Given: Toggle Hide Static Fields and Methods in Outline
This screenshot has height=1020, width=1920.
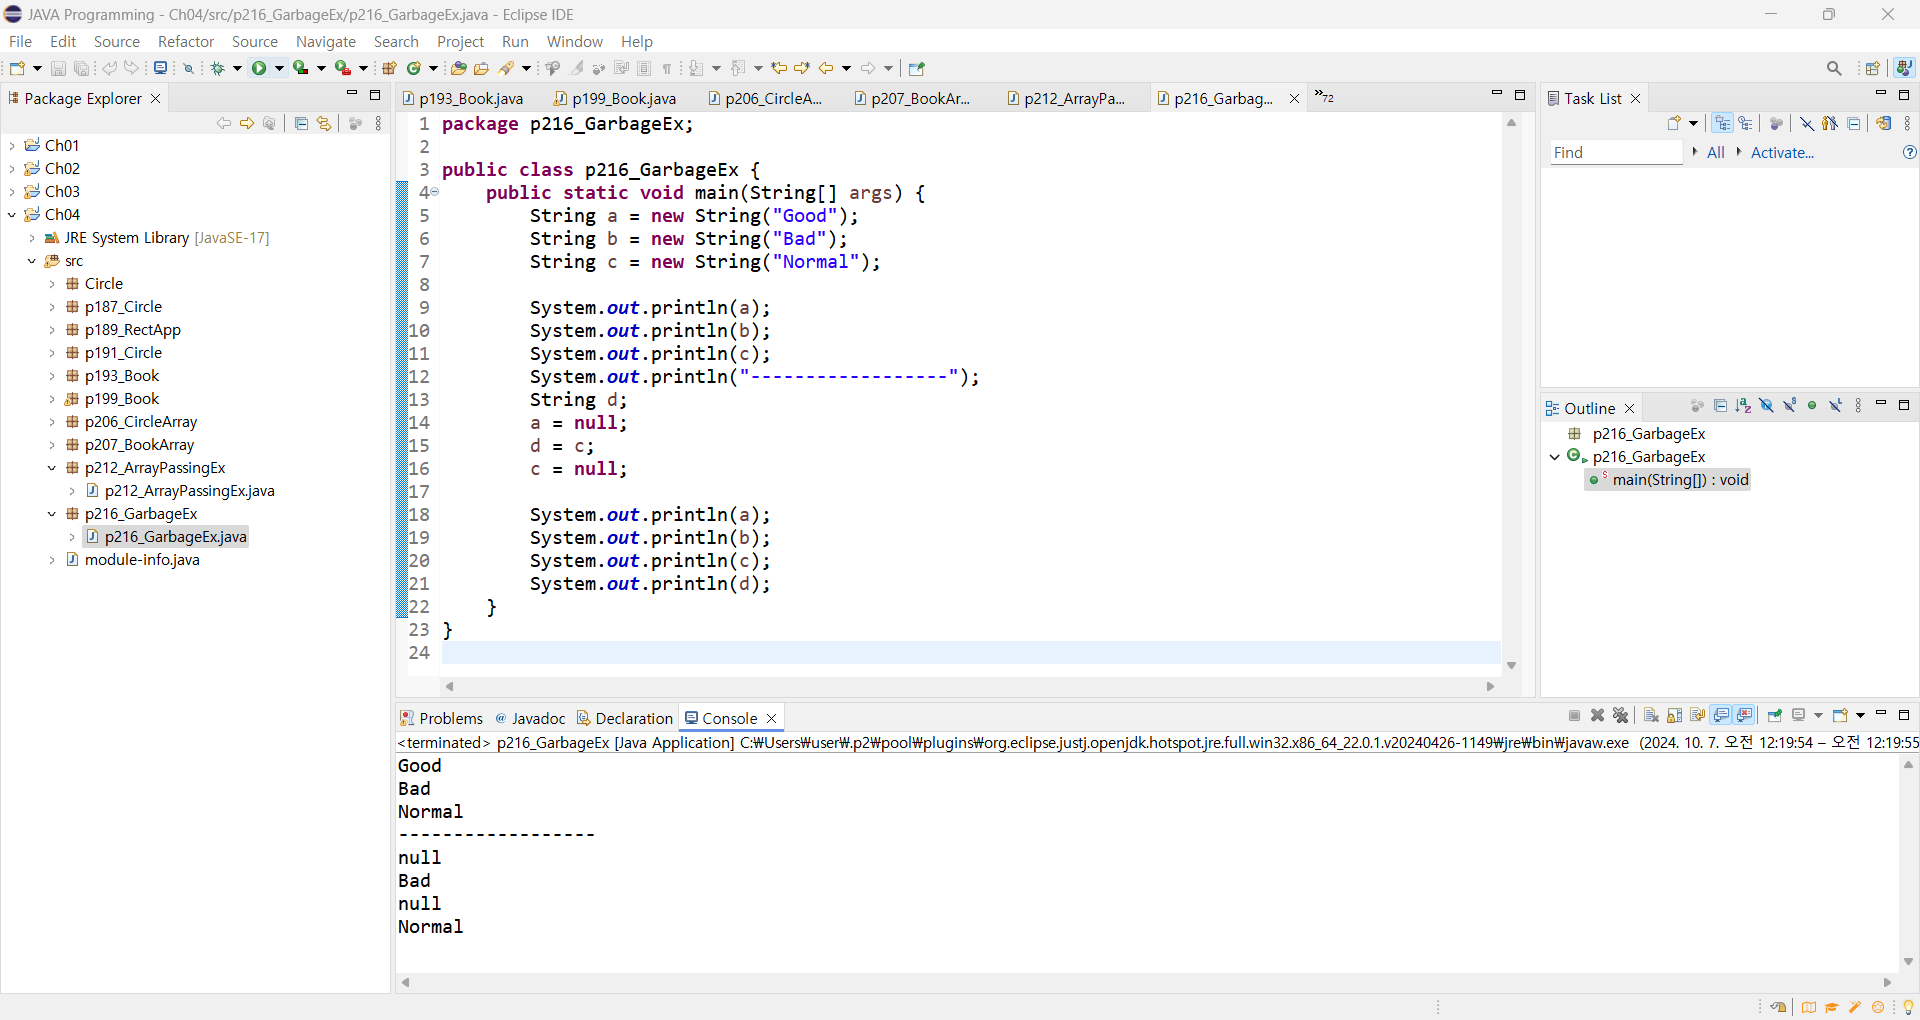Looking at the screenshot, I should pos(1790,405).
